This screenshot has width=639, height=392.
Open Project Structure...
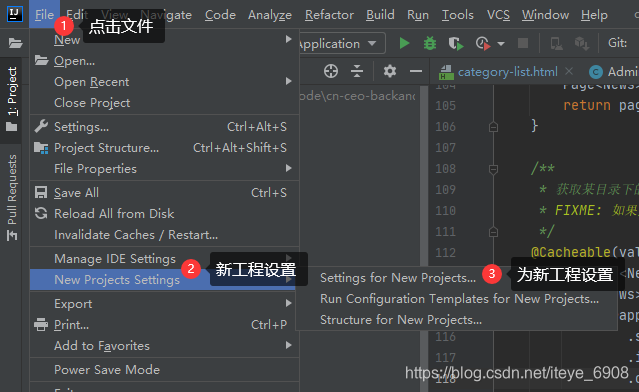[164, 148]
